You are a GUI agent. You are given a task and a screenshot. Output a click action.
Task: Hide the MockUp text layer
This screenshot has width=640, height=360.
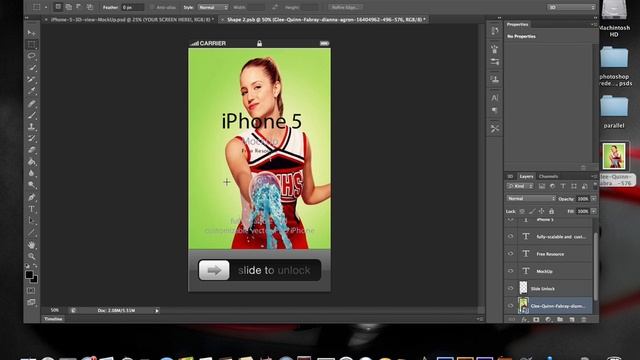[511, 271]
